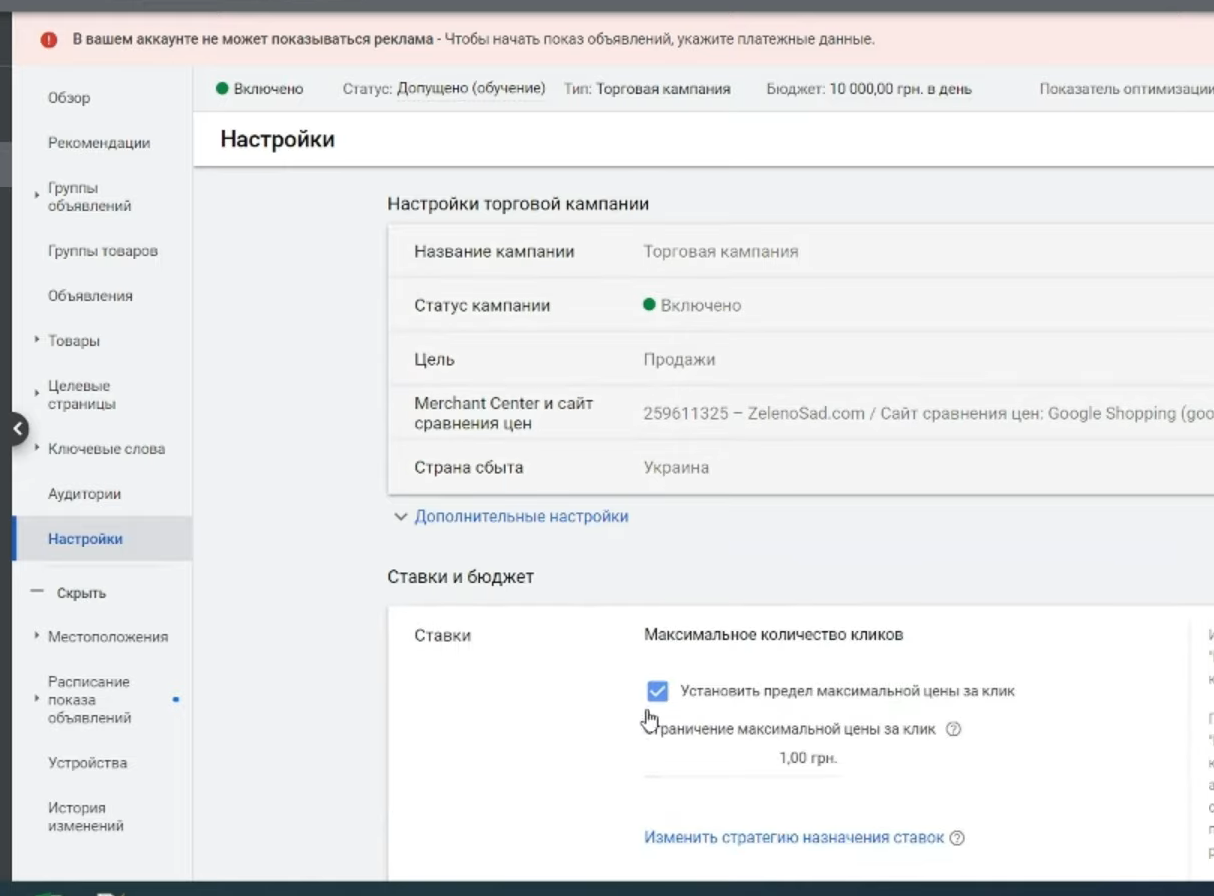
Task: Click help icon next to max CPC limit
Action: (x=953, y=730)
